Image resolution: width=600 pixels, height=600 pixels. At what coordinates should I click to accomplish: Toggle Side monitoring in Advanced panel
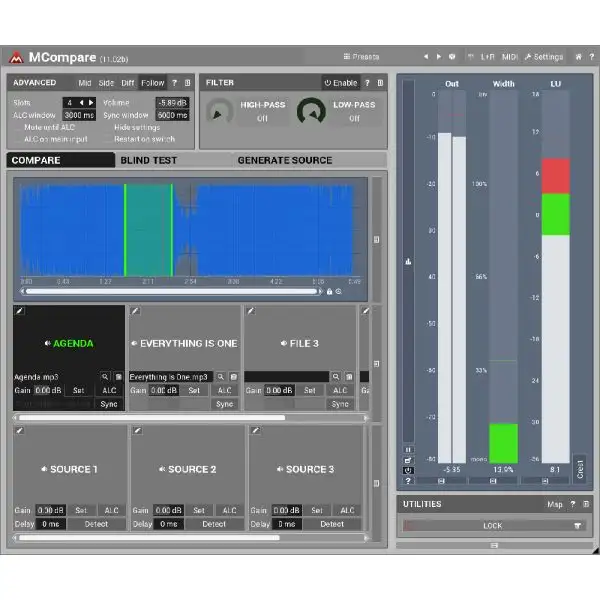coord(106,83)
